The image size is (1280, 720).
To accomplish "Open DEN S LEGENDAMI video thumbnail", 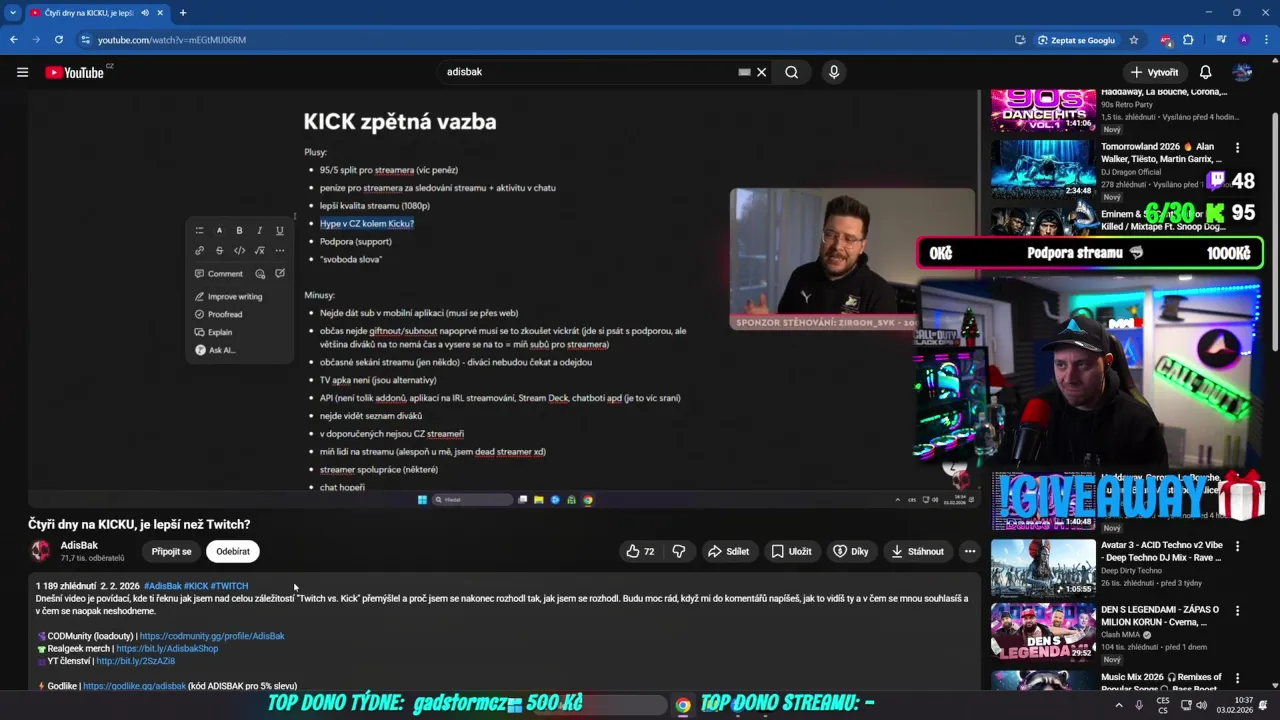I will [x=1043, y=632].
